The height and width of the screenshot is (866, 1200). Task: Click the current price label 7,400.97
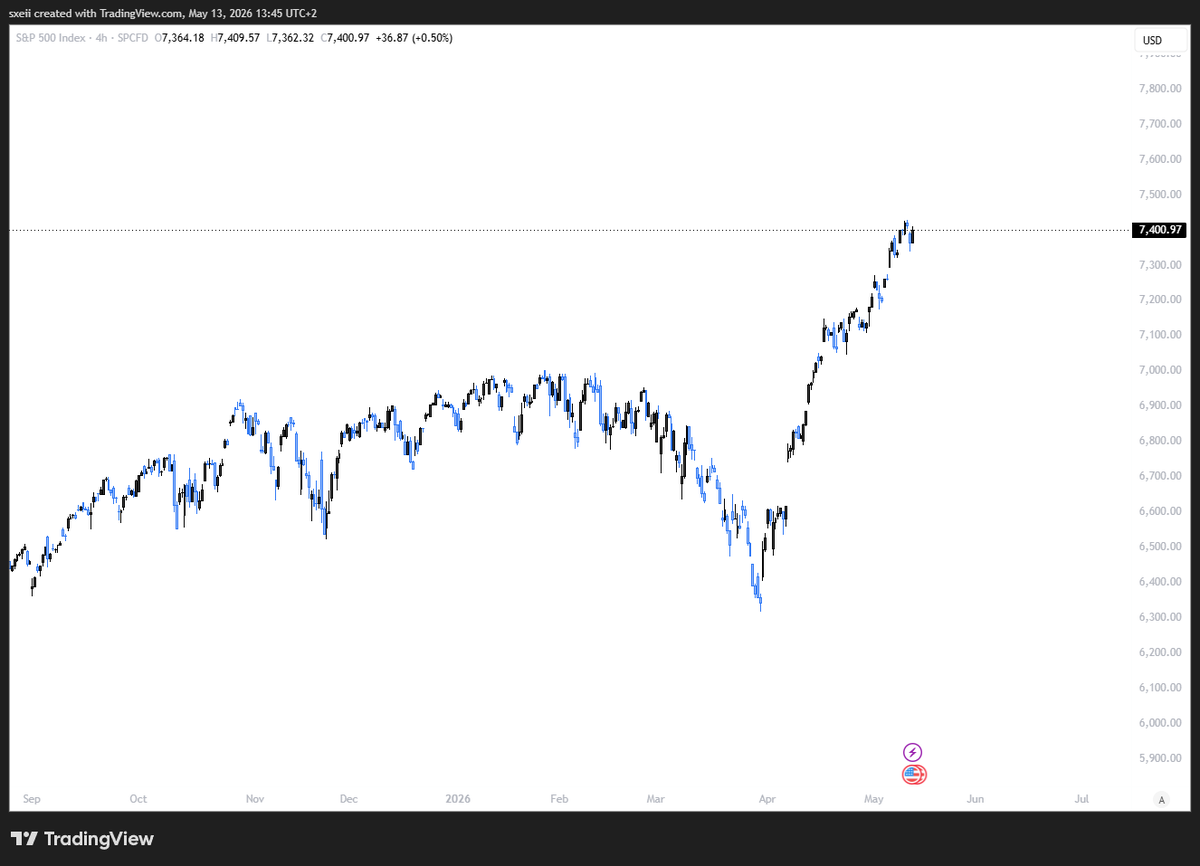(x=1160, y=230)
